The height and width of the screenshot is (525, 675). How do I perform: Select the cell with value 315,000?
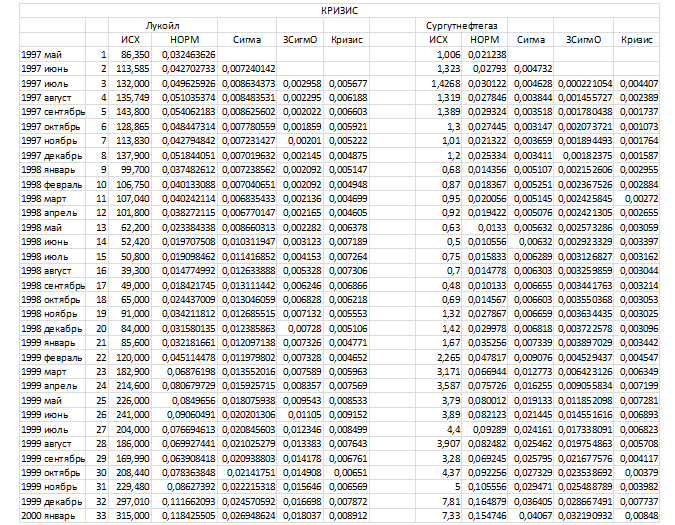click(x=130, y=516)
